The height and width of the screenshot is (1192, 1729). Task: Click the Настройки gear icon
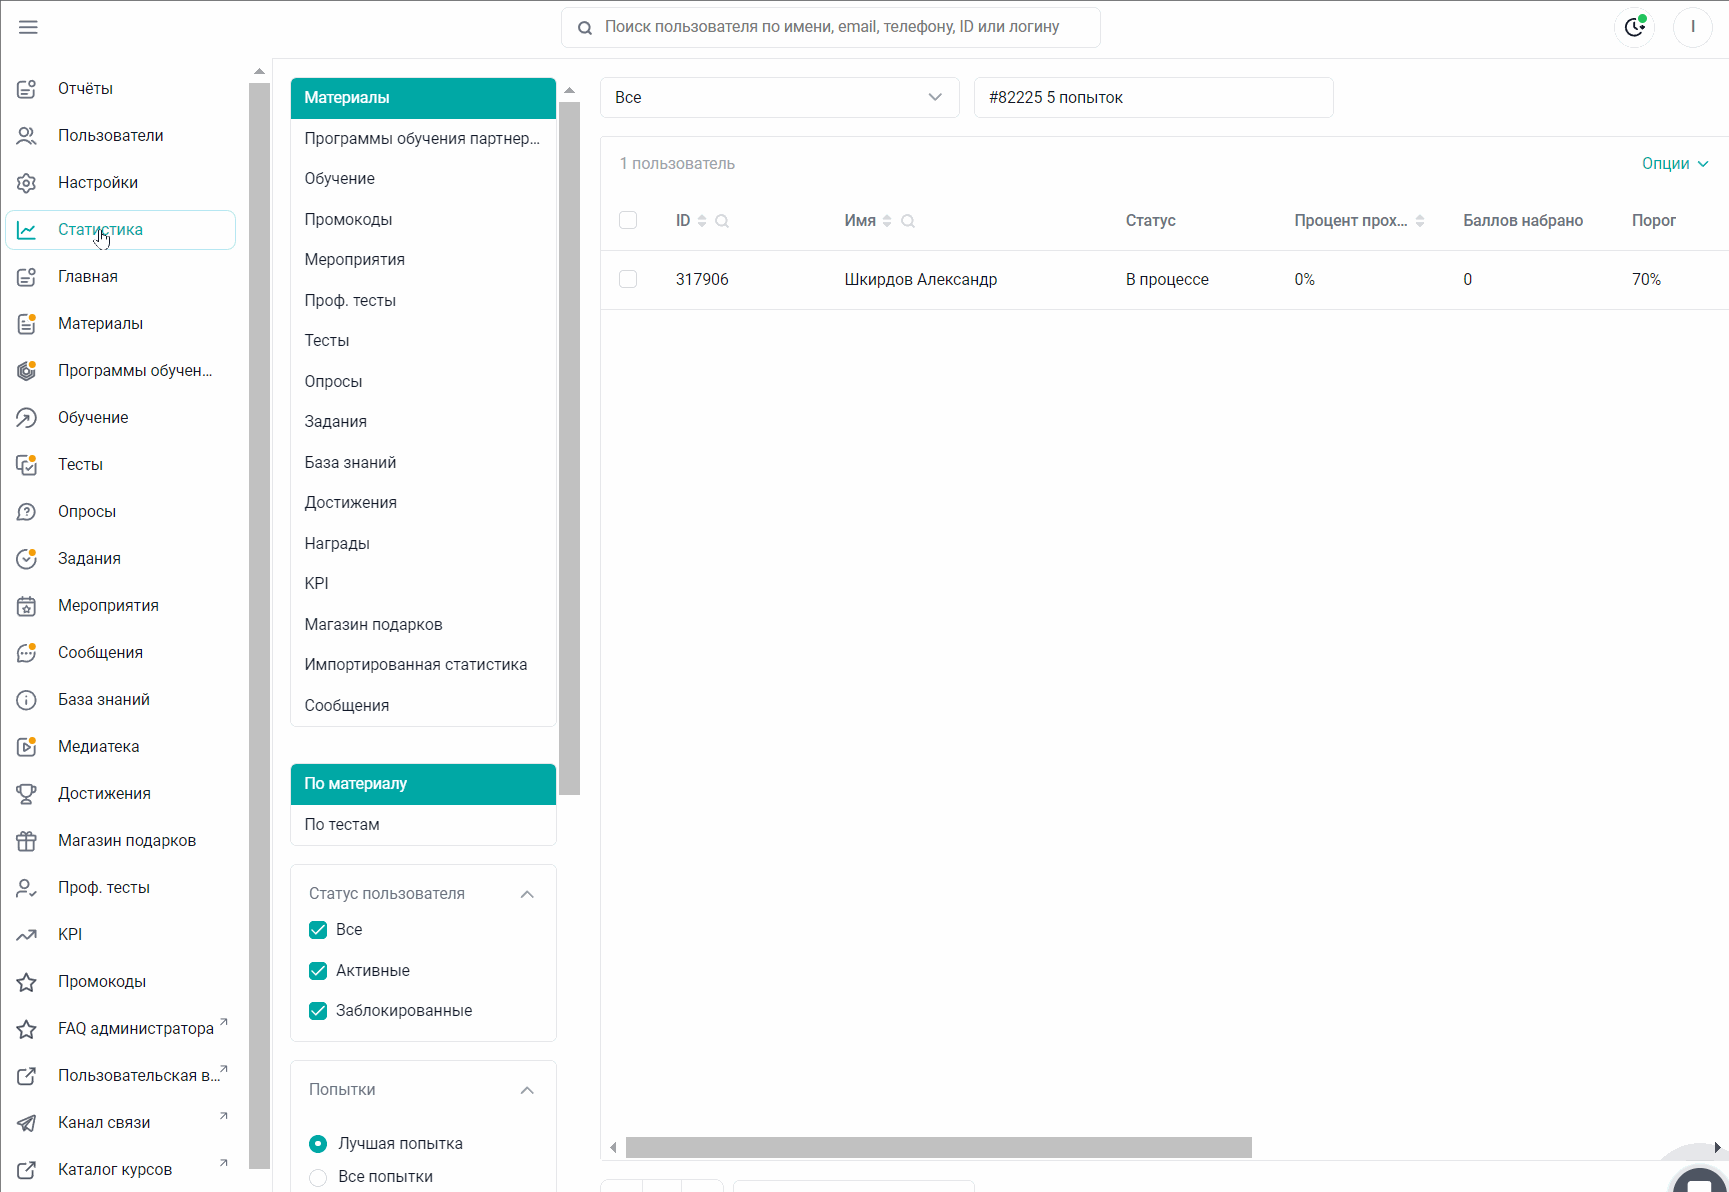[x=27, y=183]
